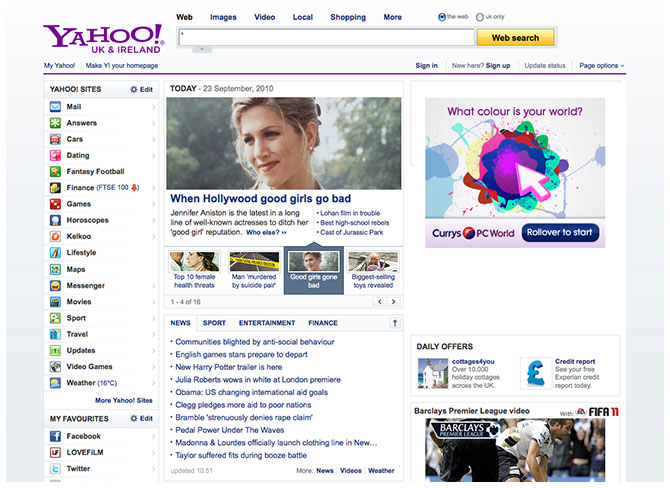Expand the chevron next to Messenger

pos(153,285)
